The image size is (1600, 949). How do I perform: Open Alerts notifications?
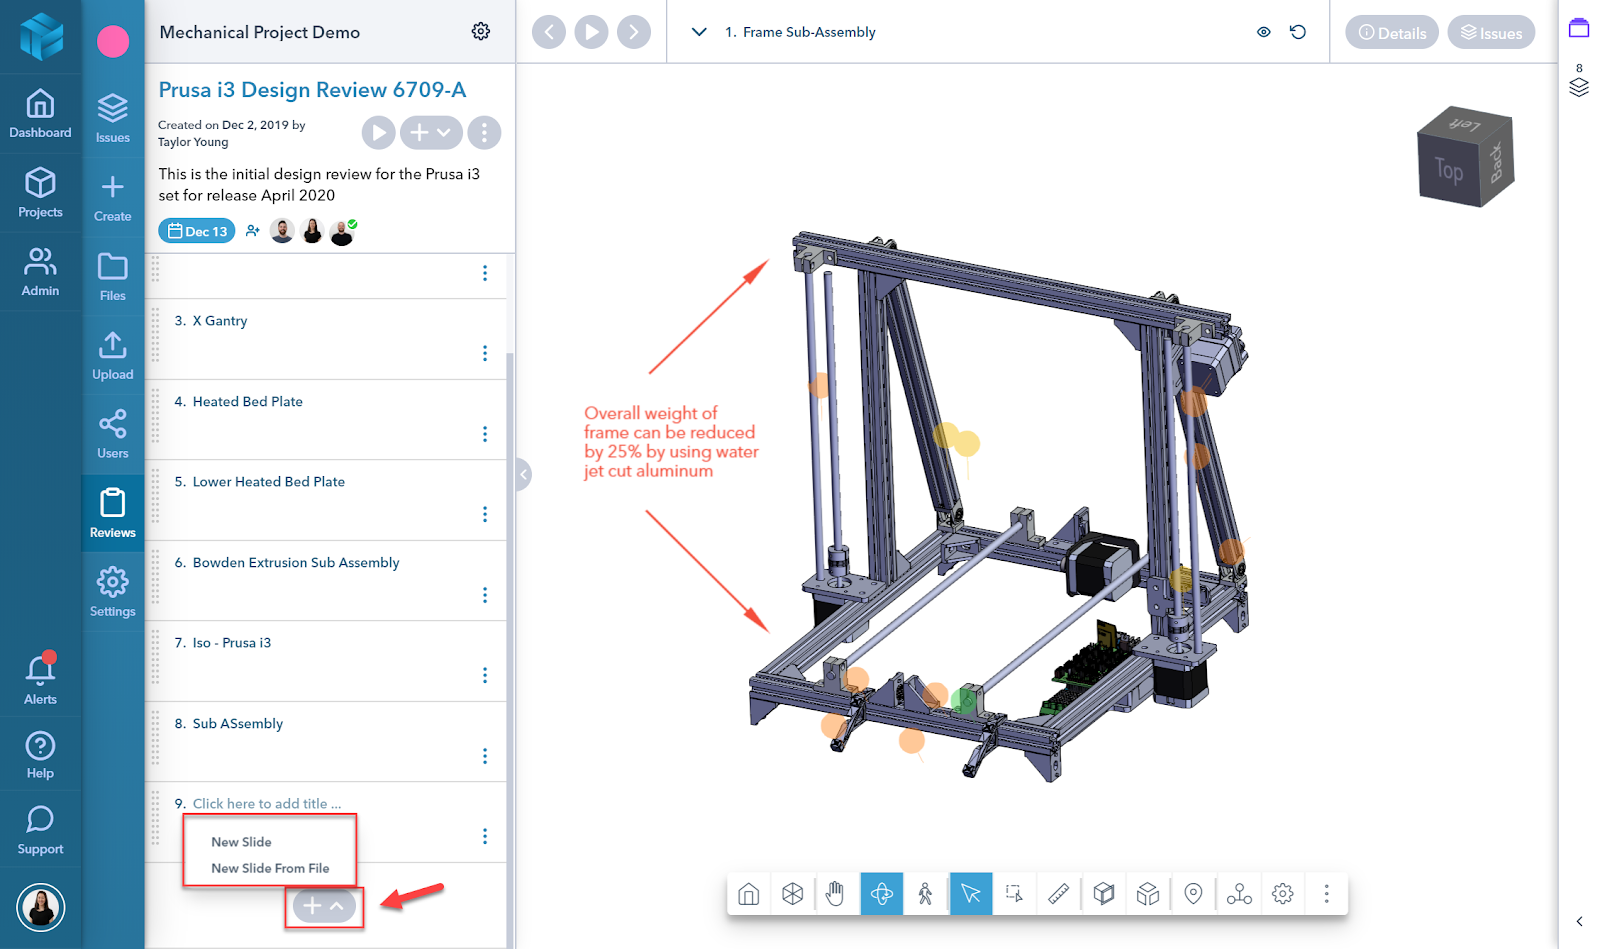coord(40,680)
